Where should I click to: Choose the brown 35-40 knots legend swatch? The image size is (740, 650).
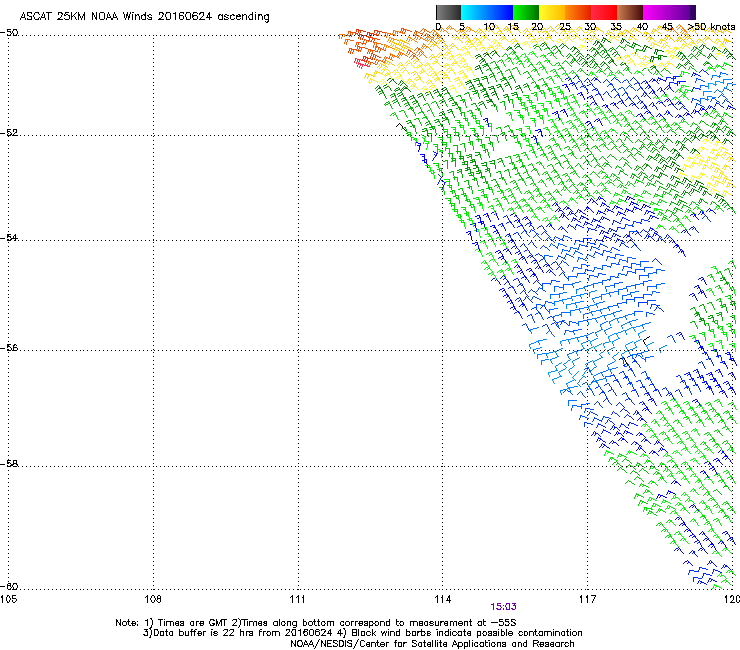pos(630,12)
